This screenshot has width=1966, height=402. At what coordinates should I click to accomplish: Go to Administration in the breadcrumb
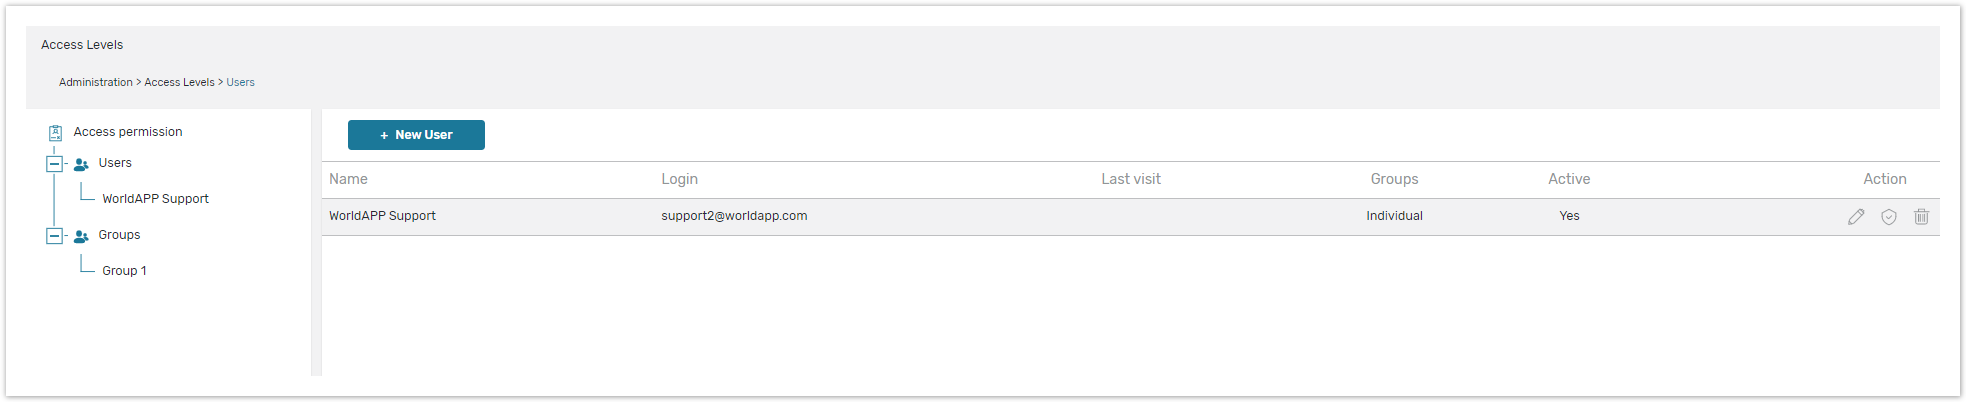click(x=95, y=83)
